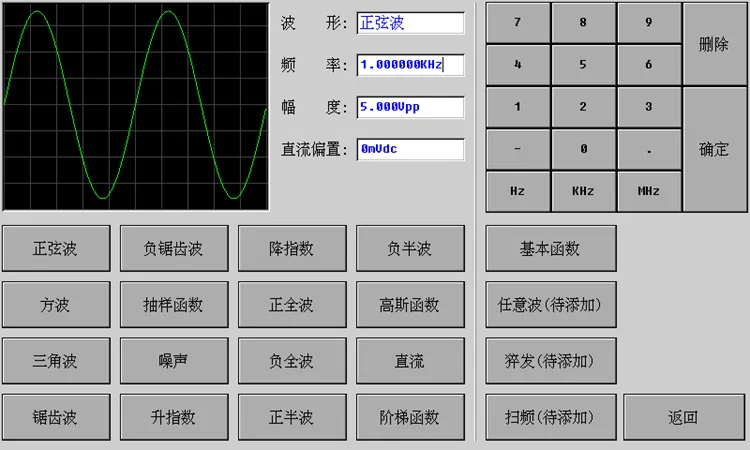Tap keypad digit 9
The image size is (750, 450).
tap(649, 22)
